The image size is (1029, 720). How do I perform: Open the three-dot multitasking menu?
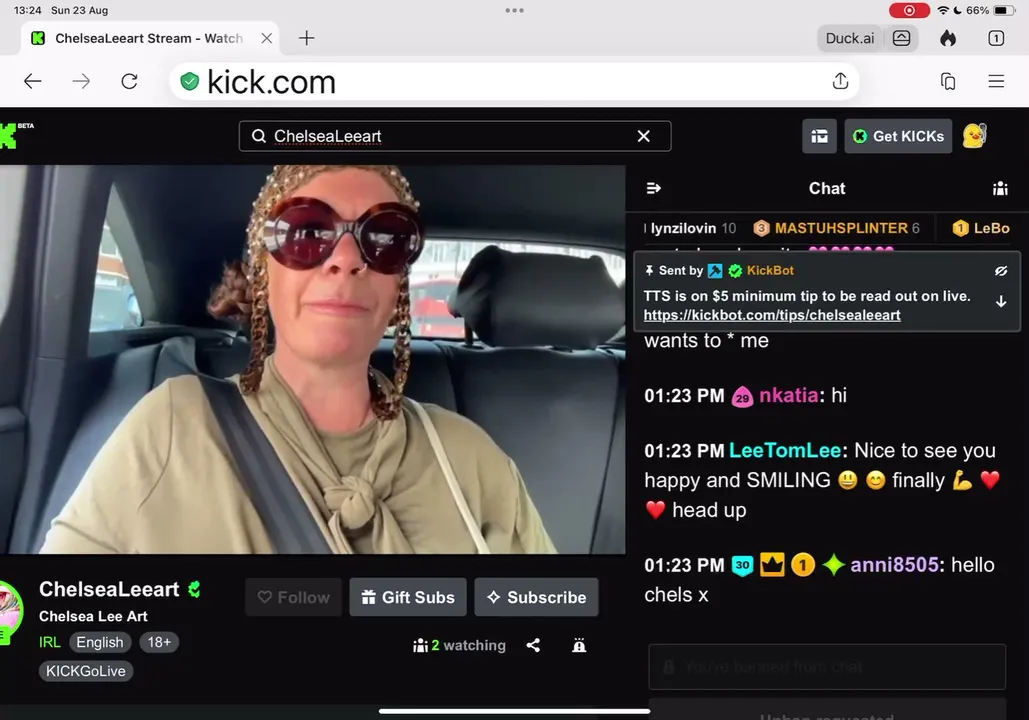coord(514,11)
